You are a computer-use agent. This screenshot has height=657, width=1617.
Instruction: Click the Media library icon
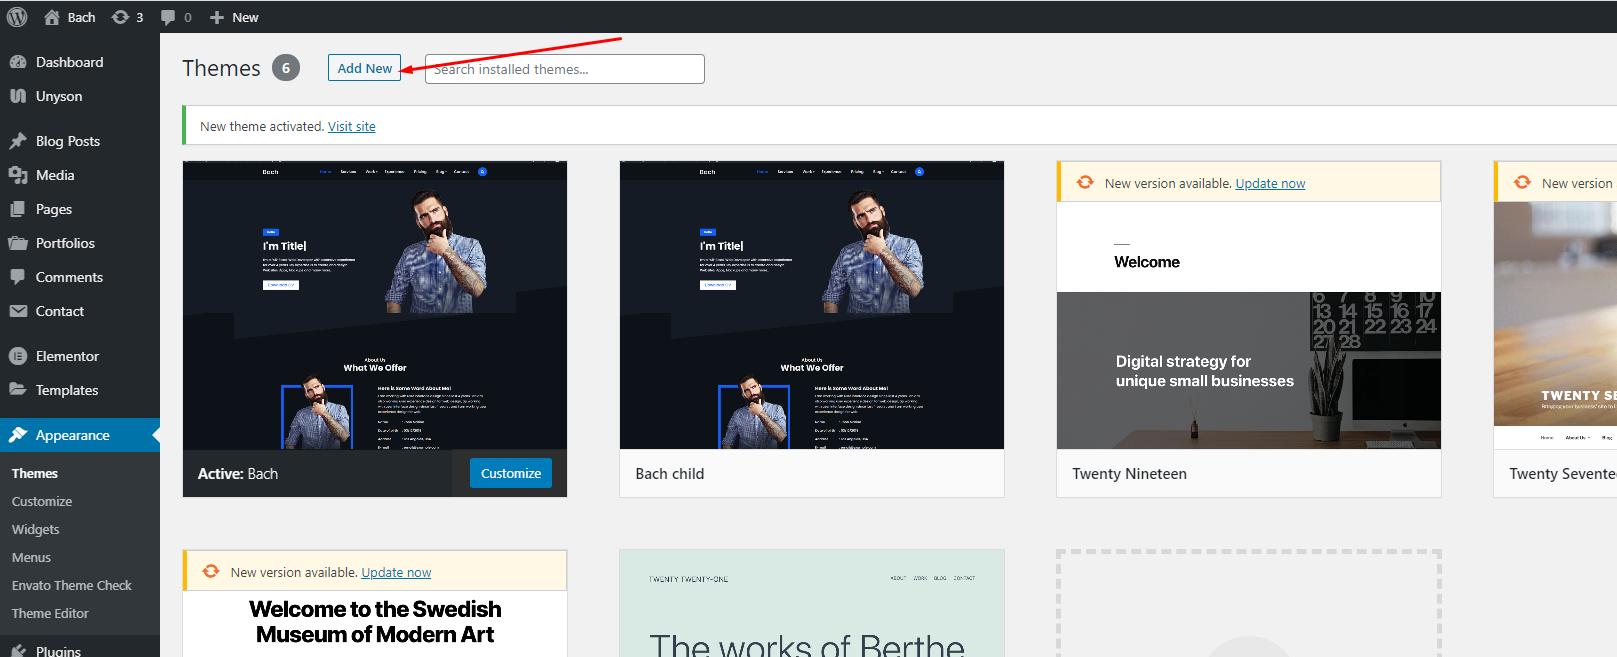pos(18,175)
